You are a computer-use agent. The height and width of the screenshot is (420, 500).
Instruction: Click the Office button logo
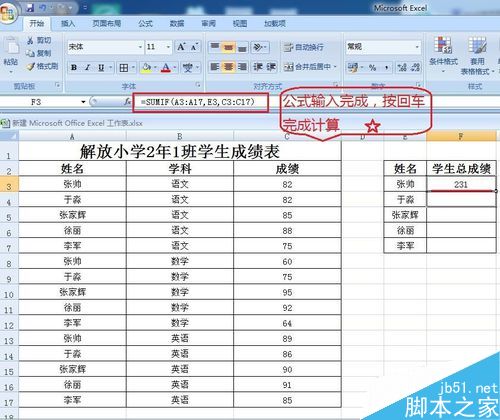(x=8, y=13)
